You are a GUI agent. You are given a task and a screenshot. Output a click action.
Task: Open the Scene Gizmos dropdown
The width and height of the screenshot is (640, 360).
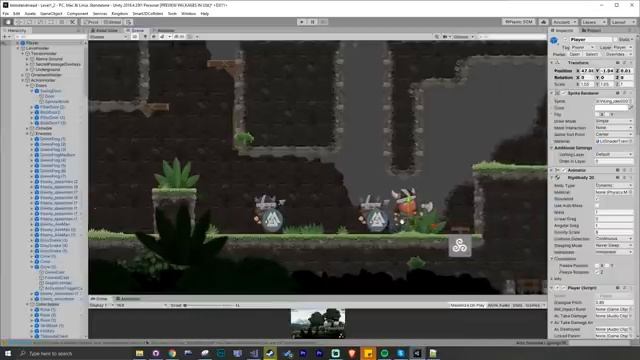463,37
